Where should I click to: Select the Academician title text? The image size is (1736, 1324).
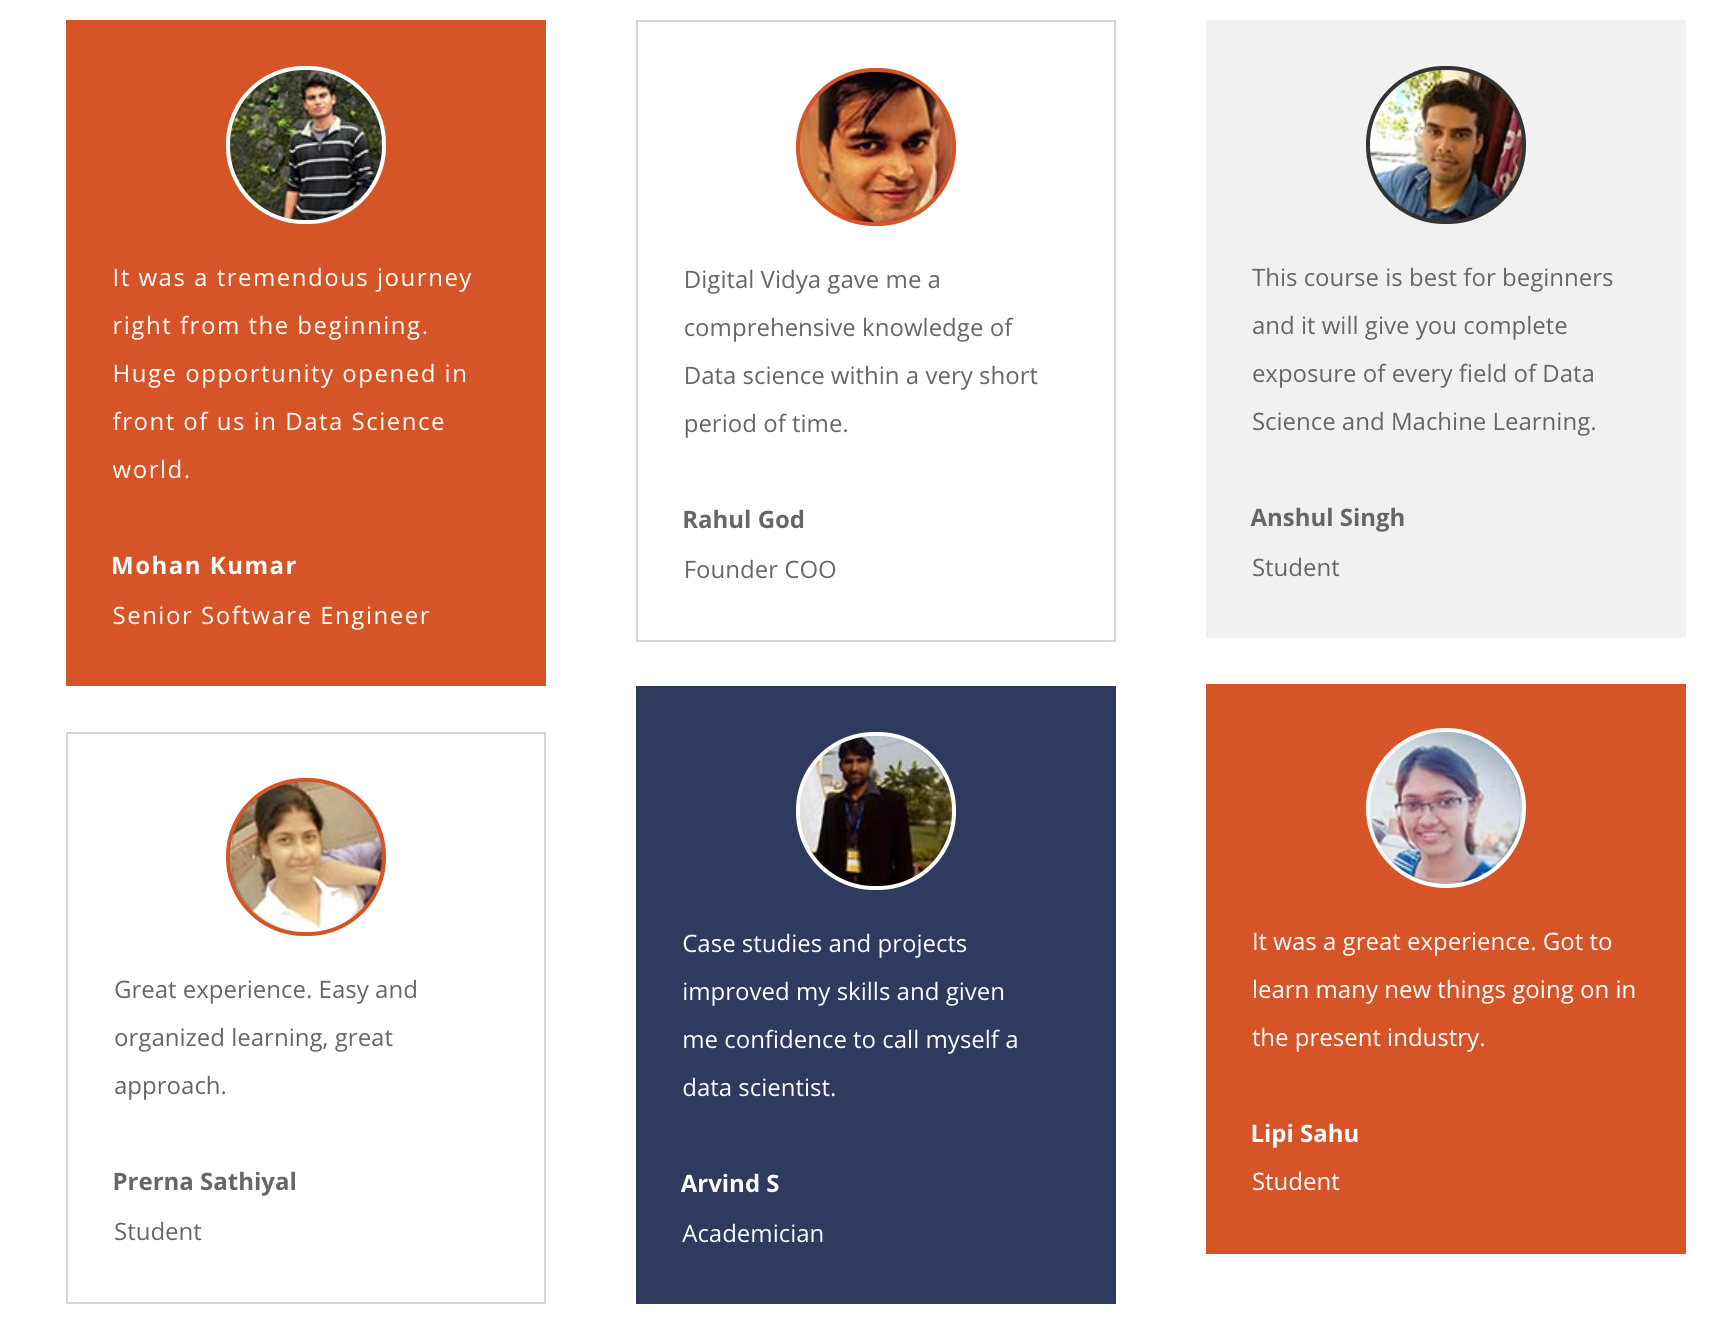coord(753,1234)
